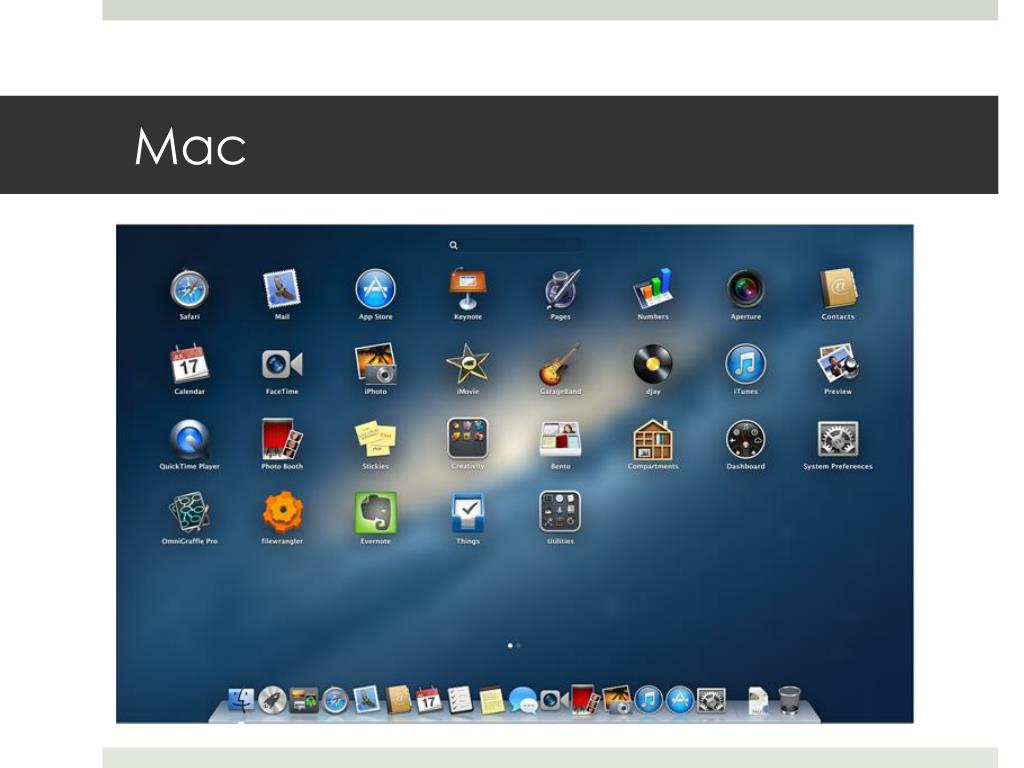Open Notes from the Dock

click(x=491, y=700)
